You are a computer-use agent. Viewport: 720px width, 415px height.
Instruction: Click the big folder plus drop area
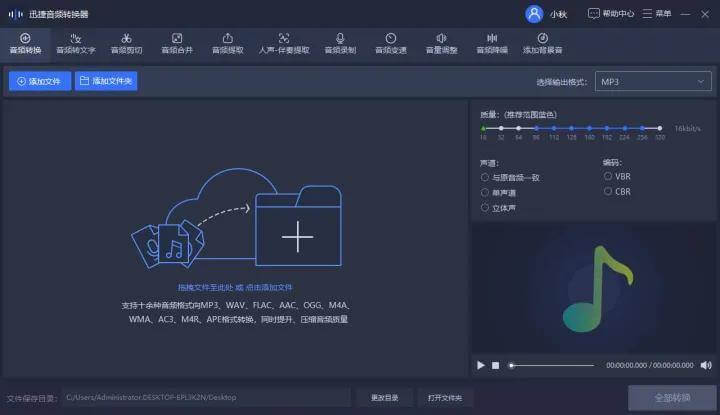pyautogui.click(x=298, y=227)
